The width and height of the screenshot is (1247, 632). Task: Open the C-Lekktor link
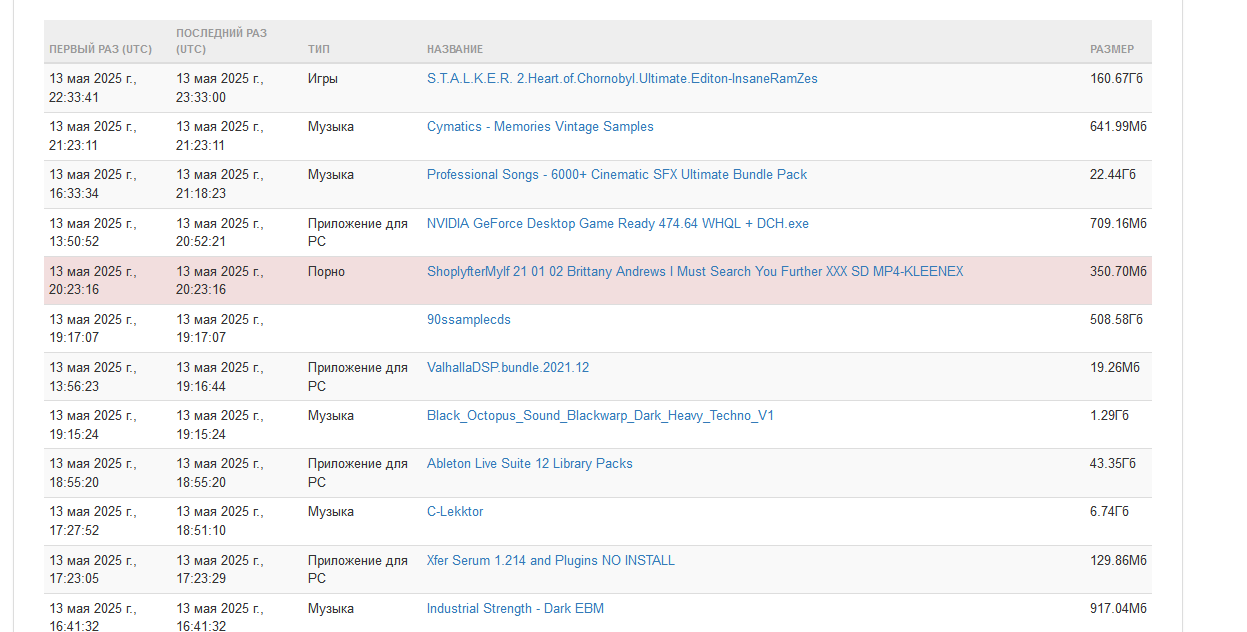click(455, 512)
